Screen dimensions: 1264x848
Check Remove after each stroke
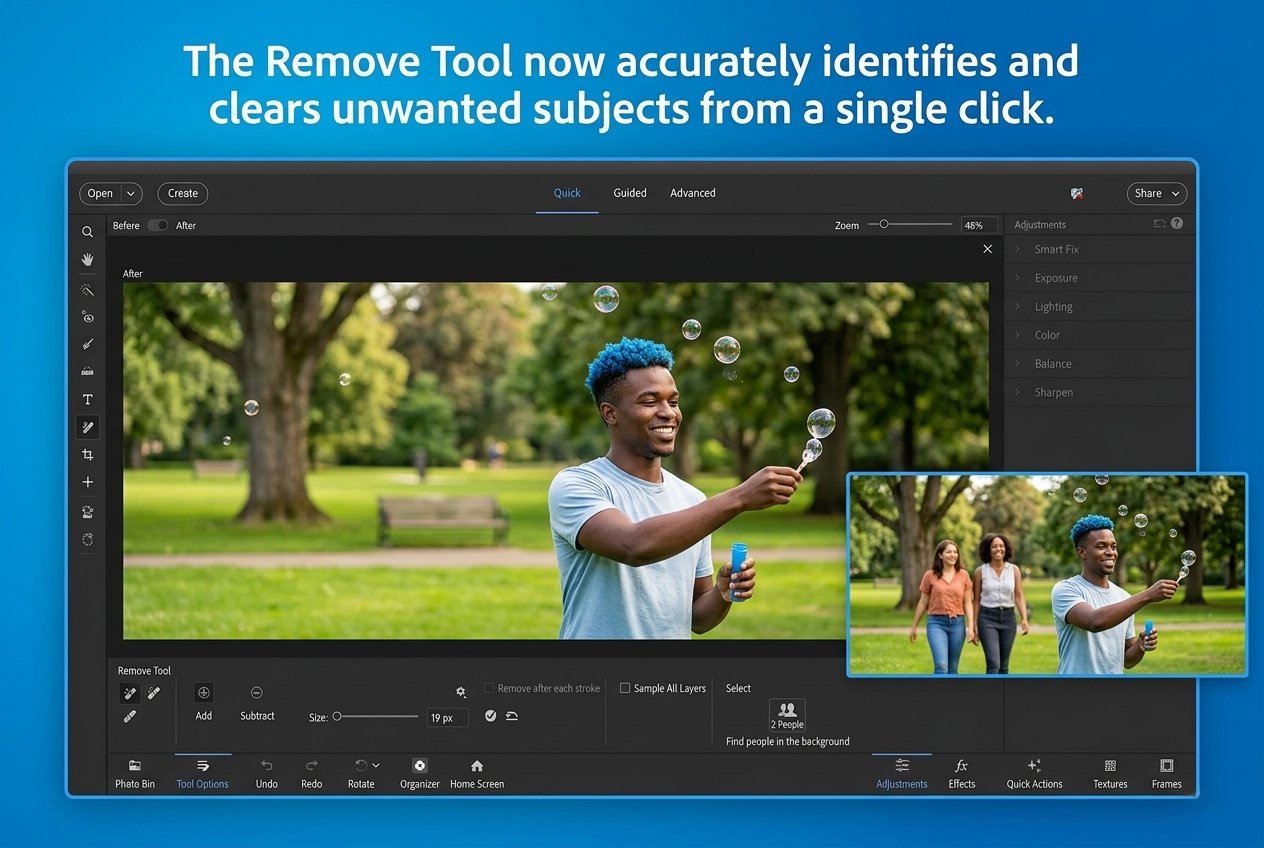(x=489, y=688)
